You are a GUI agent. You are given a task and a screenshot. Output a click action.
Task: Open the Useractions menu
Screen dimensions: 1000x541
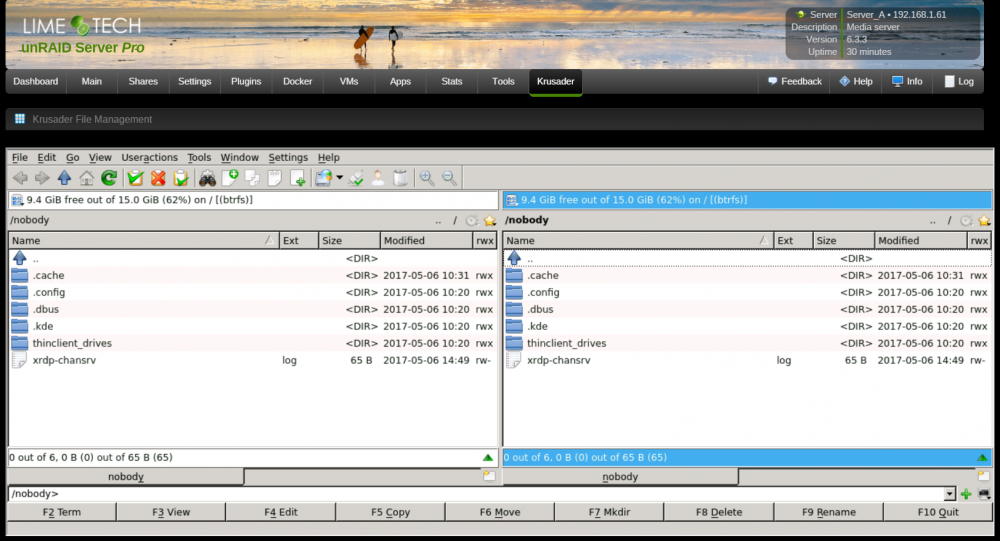click(x=149, y=158)
